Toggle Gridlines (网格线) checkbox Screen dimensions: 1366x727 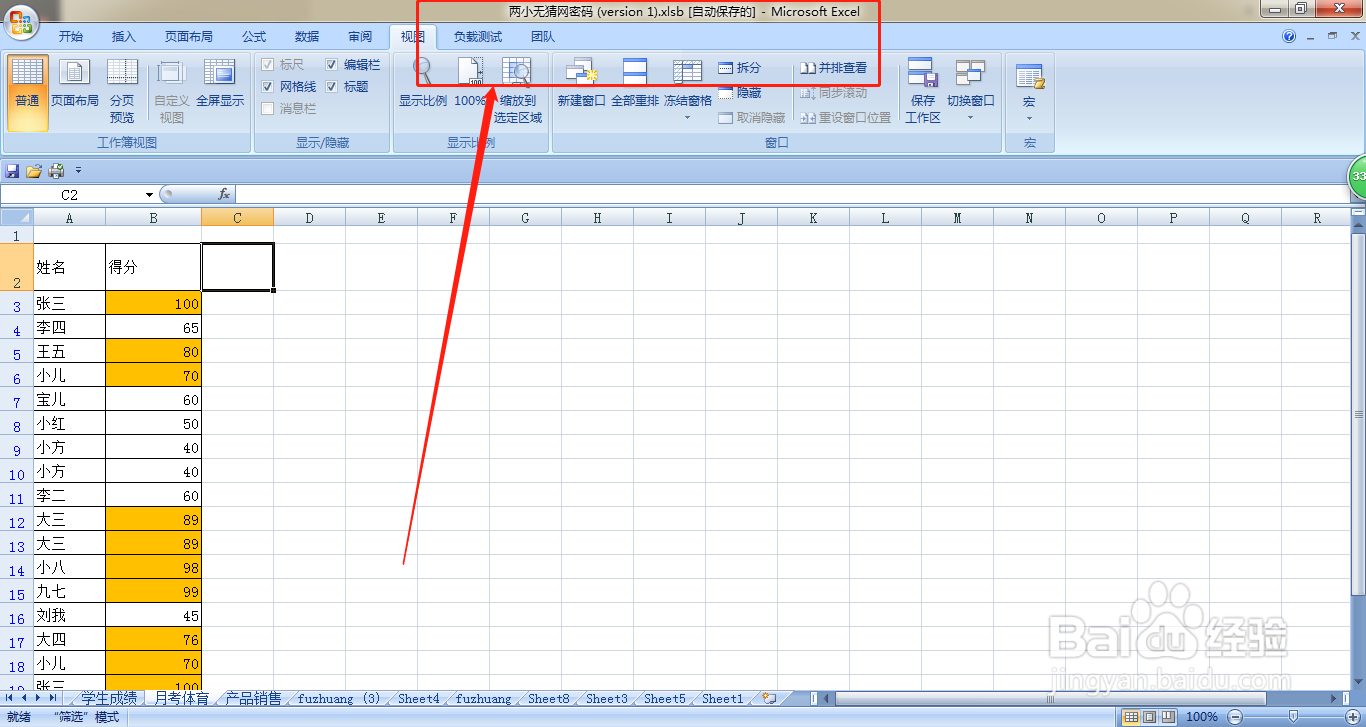tap(268, 87)
